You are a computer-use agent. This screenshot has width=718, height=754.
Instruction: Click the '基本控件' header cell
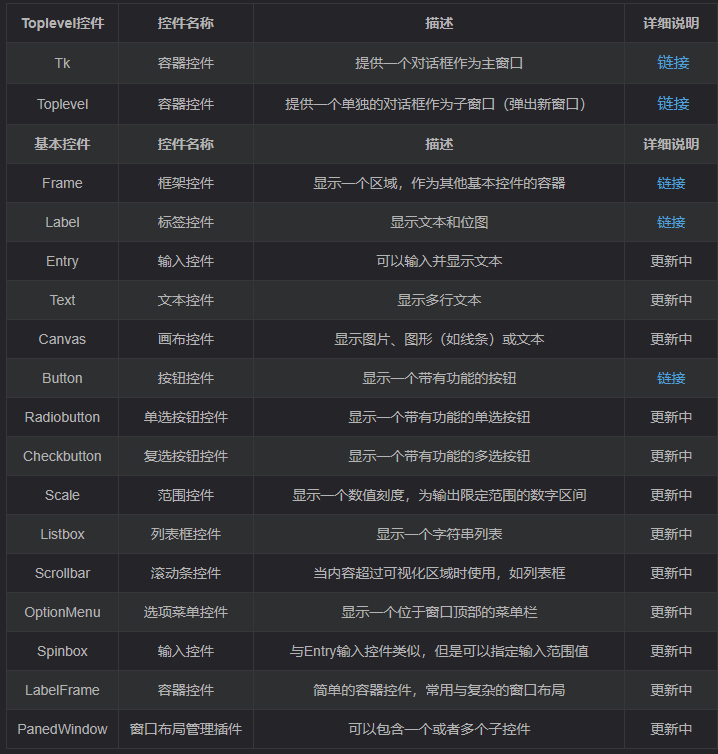(63, 144)
